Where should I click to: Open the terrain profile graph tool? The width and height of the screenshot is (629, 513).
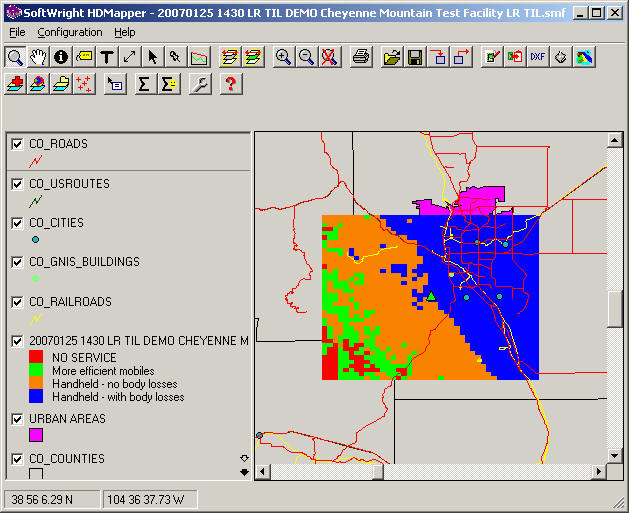(x=199, y=57)
